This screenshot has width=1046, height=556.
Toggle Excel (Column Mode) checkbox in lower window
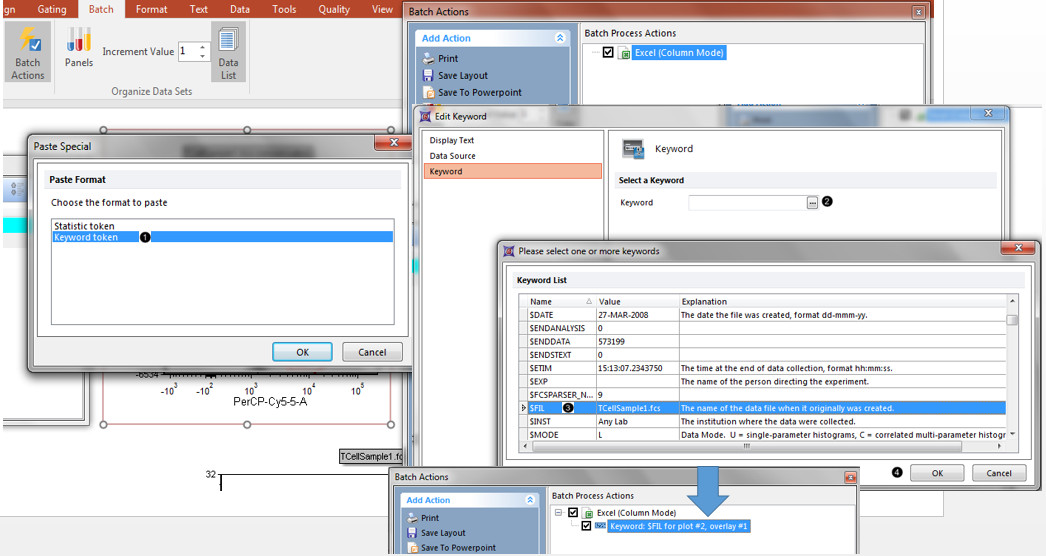coord(573,513)
